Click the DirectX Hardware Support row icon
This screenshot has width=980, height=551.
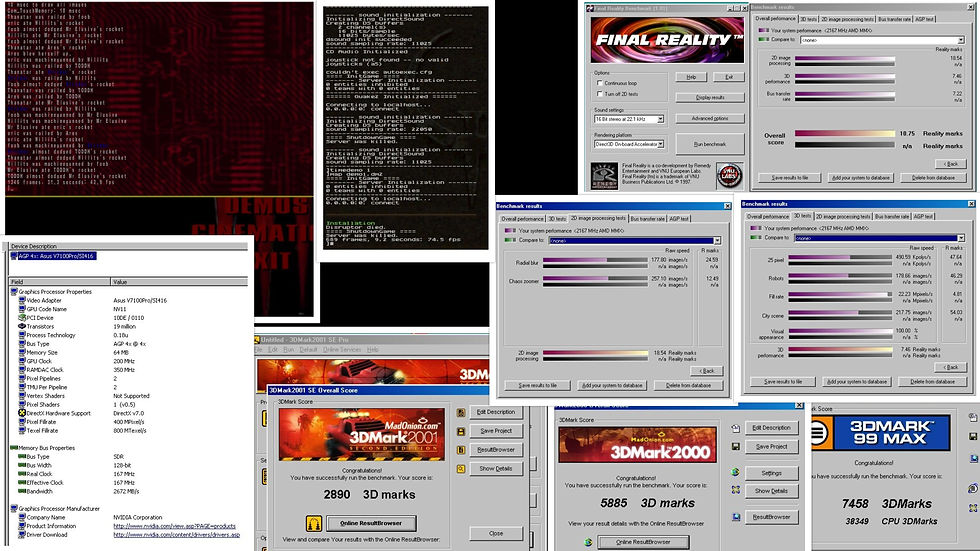(22, 413)
